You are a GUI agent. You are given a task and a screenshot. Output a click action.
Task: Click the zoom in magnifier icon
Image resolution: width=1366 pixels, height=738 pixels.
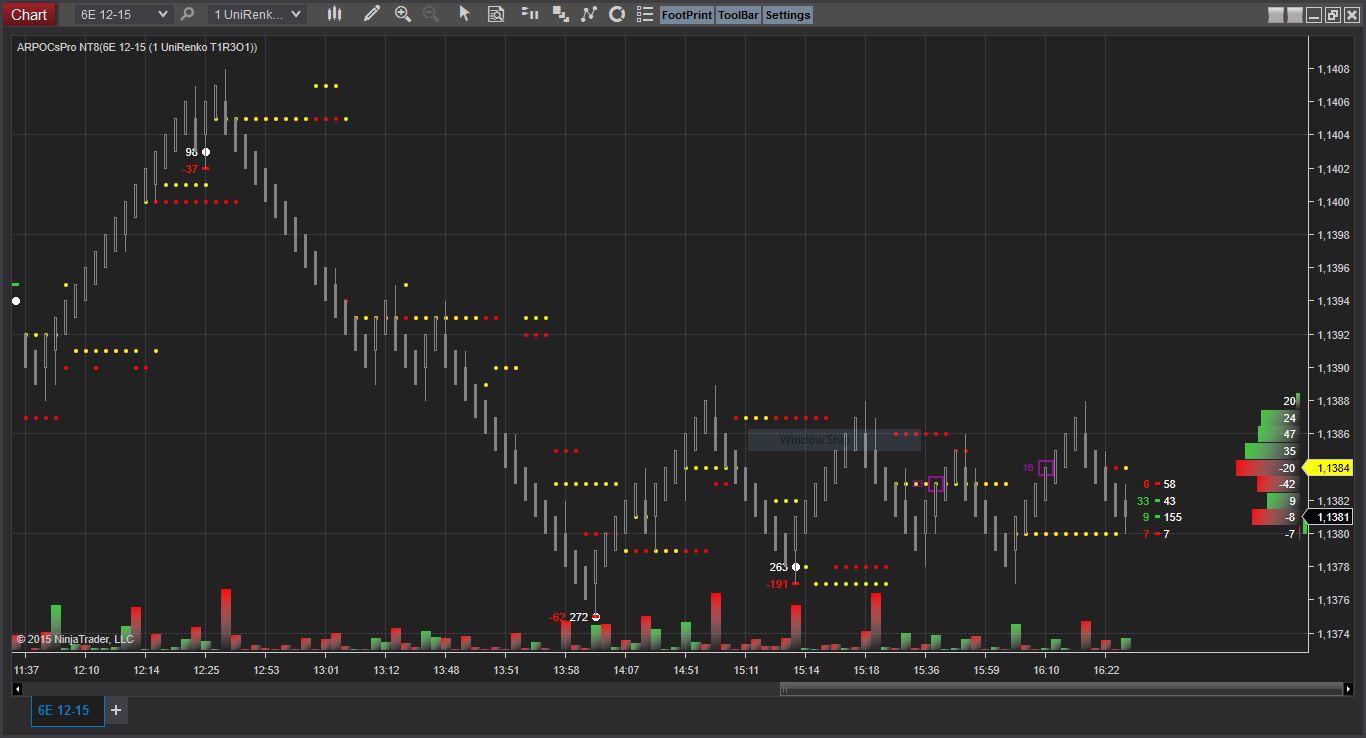pyautogui.click(x=403, y=14)
